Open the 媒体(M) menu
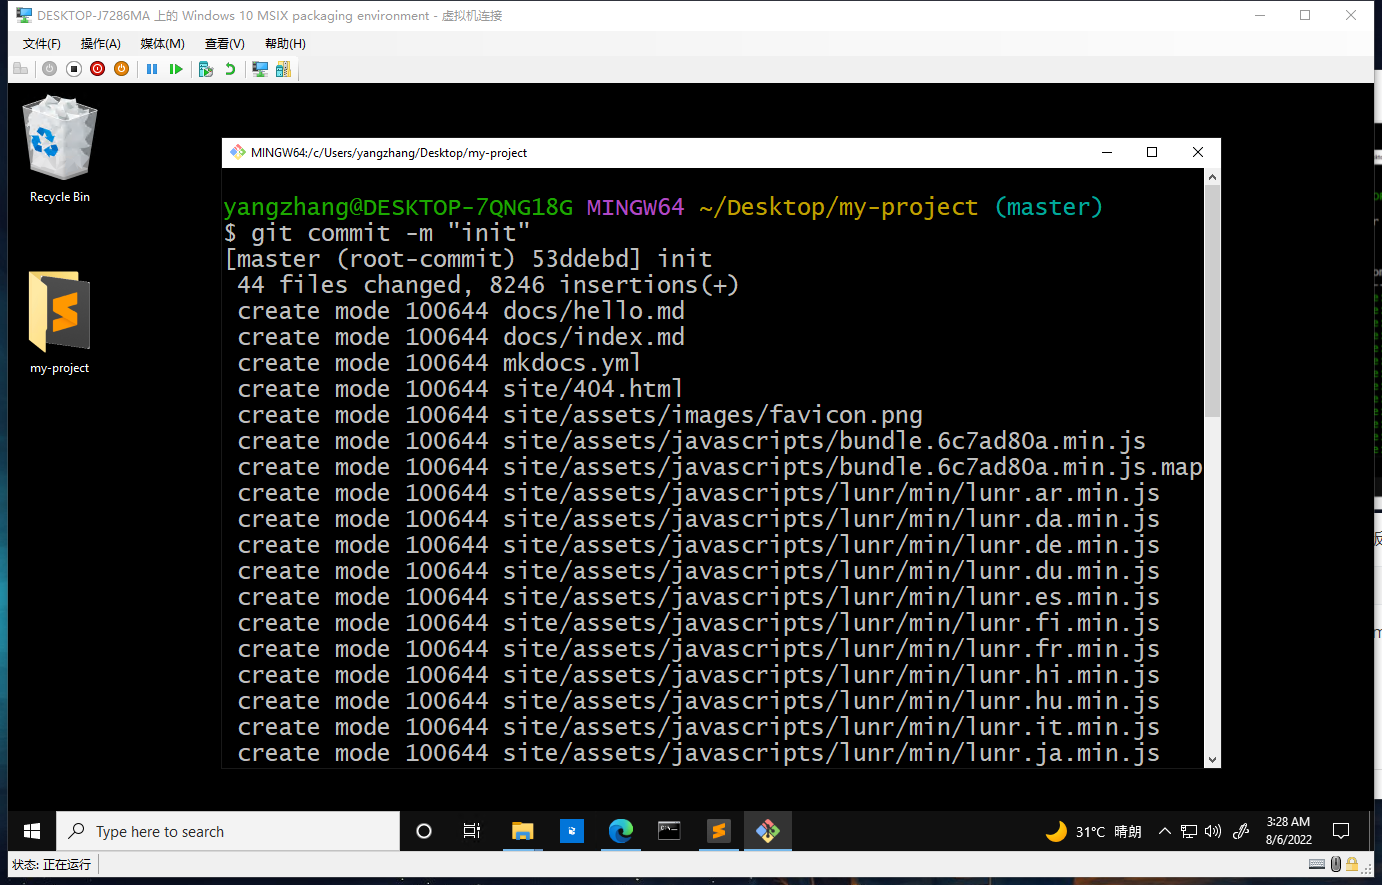 [162, 44]
